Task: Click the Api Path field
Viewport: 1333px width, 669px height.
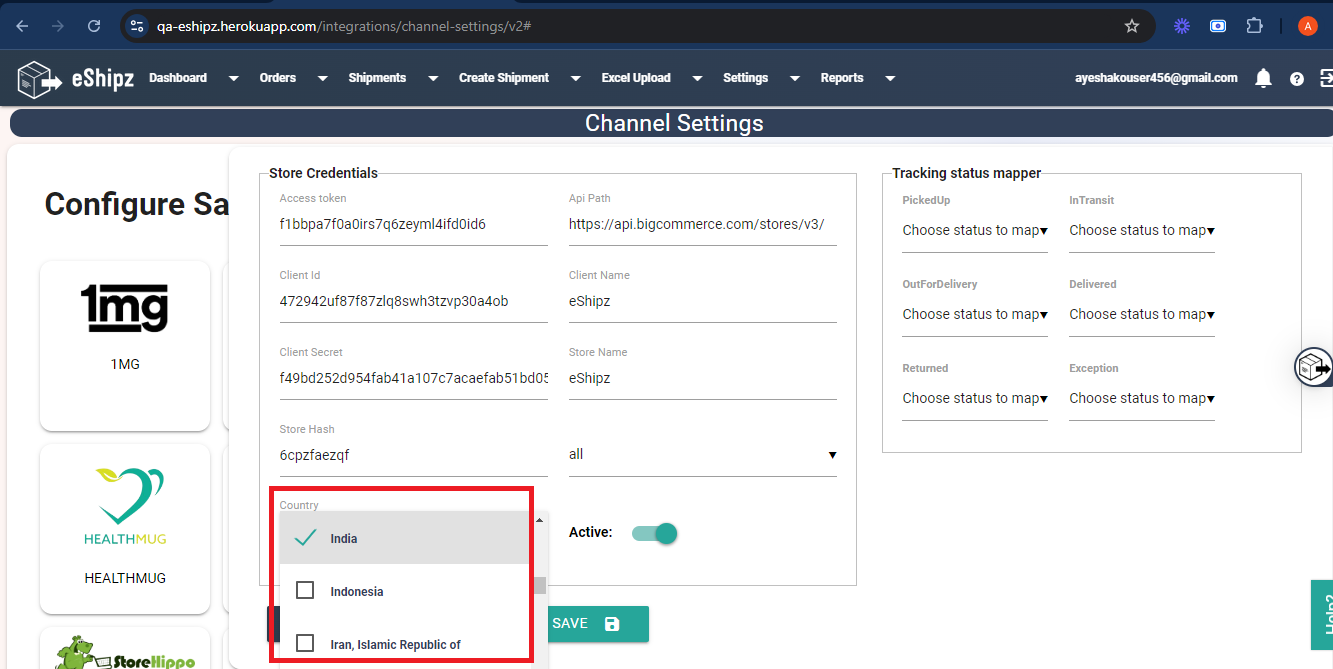Action: pyautogui.click(x=703, y=225)
